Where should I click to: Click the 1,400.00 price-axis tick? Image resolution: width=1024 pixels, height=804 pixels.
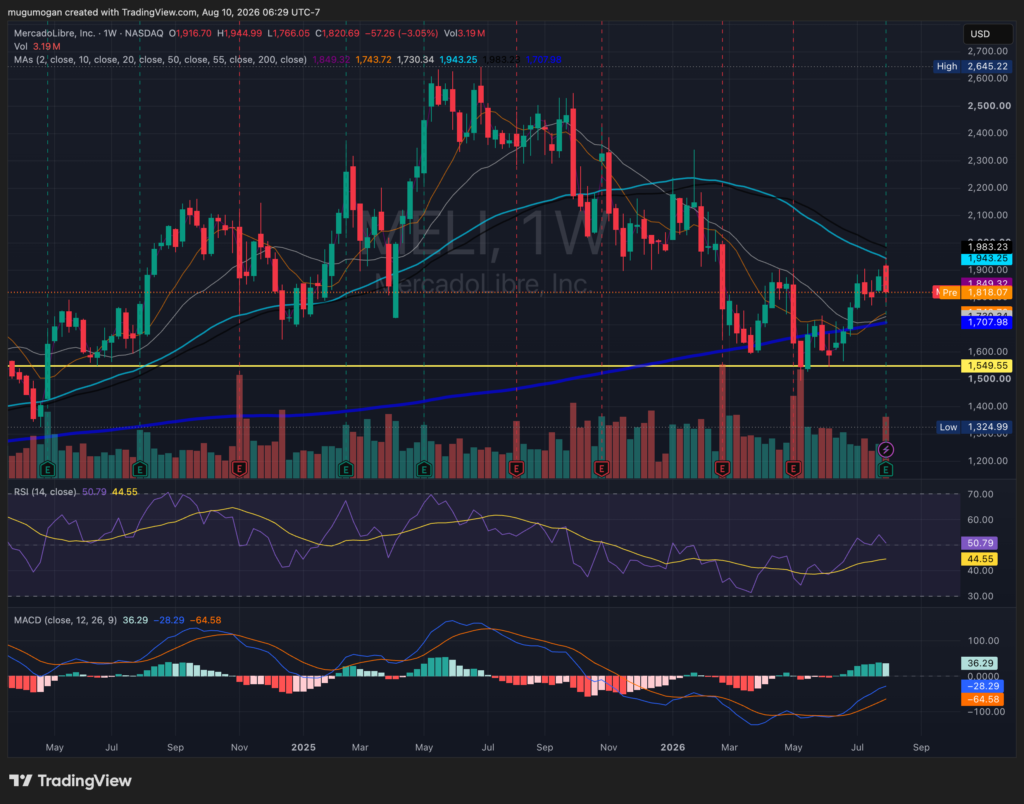point(988,406)
